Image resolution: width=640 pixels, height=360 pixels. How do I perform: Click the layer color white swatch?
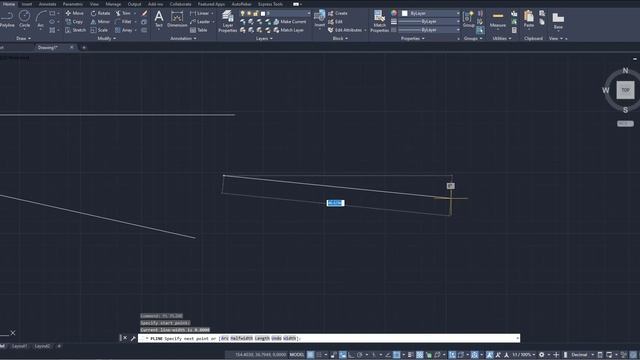click(263, 13)
